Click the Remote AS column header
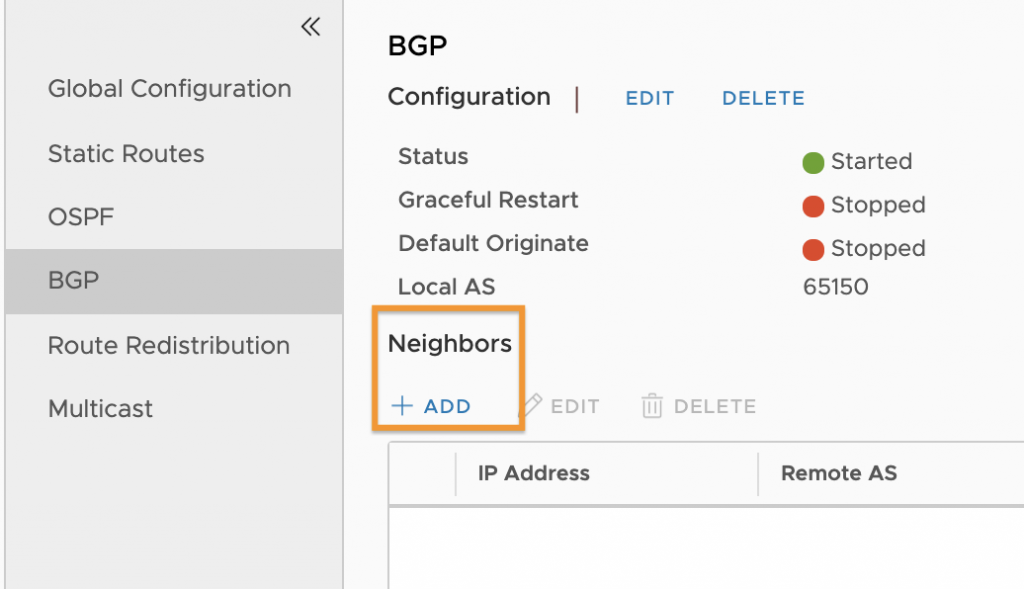Image resolution: width=1024 pixels, height=589 pixels. point(839,473)
